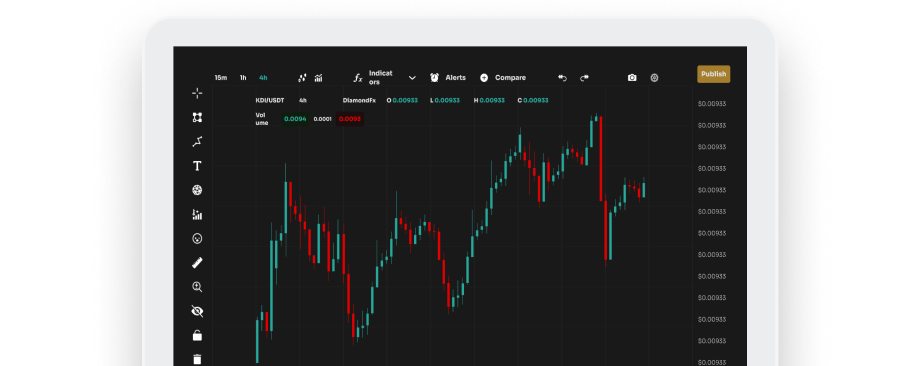Change the candlestick chart type icon
This screenshot has width=920, height=366.
click(302, 77)
